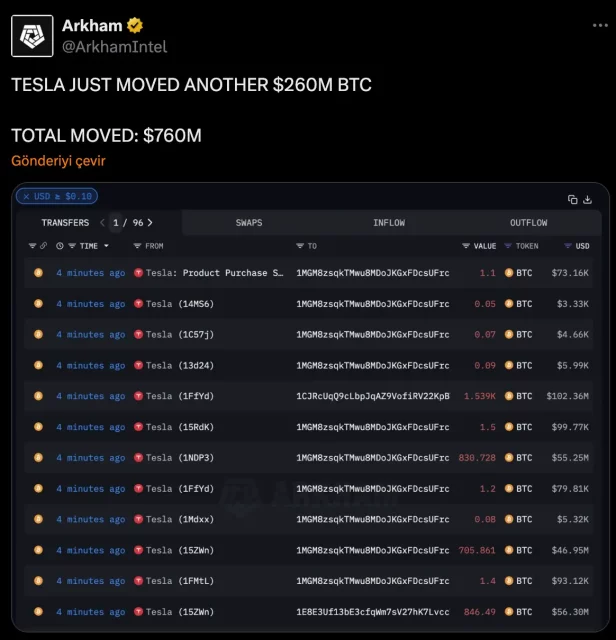Switch to the INFLOW tab
The width and height of the screenshot is (616, 640).
pos(389,223)
